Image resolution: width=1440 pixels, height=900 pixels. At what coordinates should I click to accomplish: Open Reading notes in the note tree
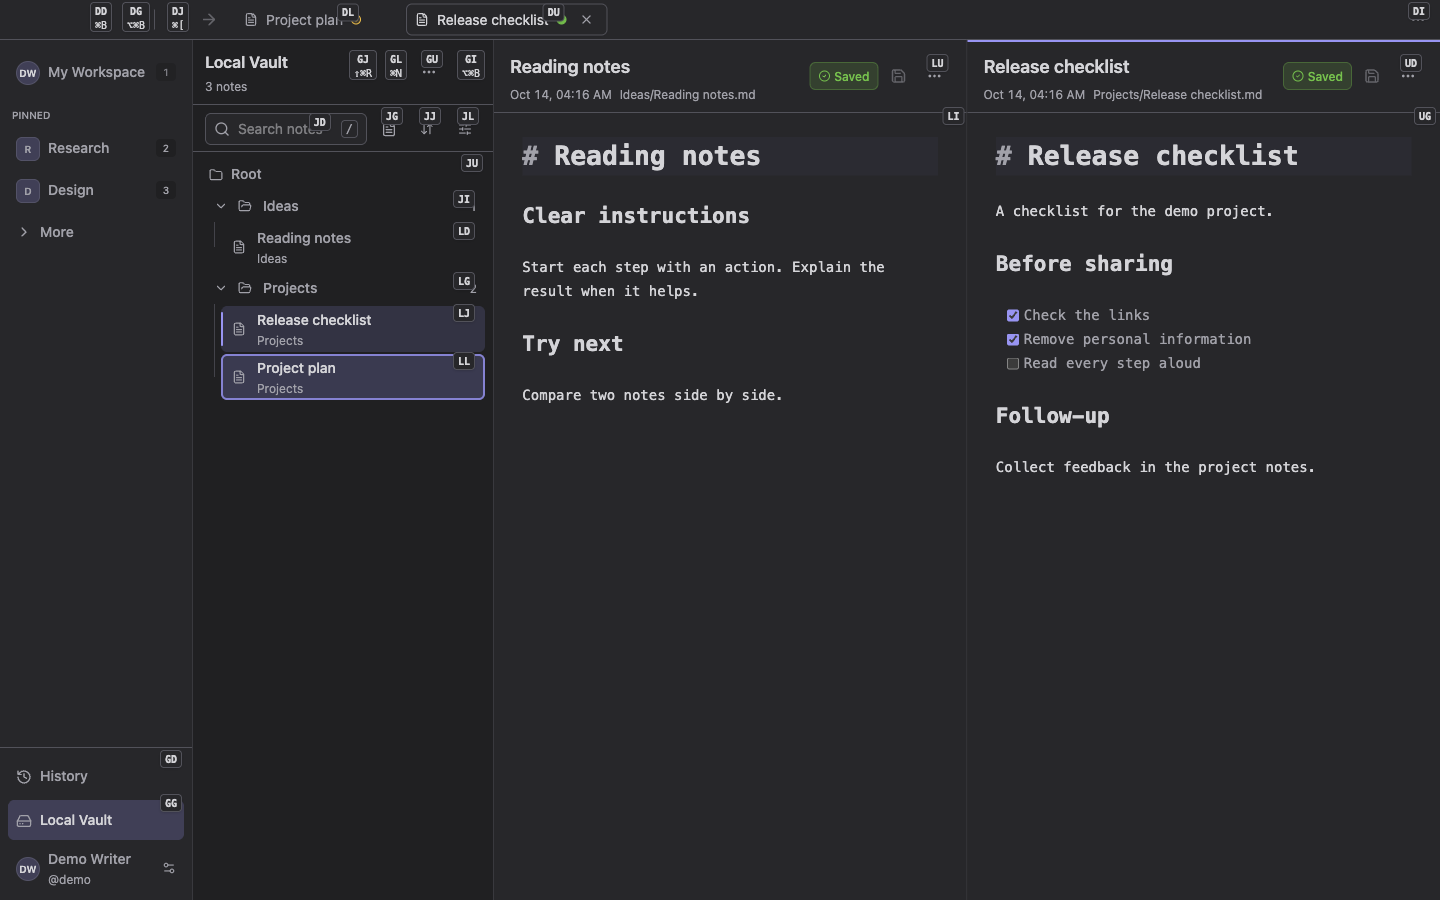point(353,247)
